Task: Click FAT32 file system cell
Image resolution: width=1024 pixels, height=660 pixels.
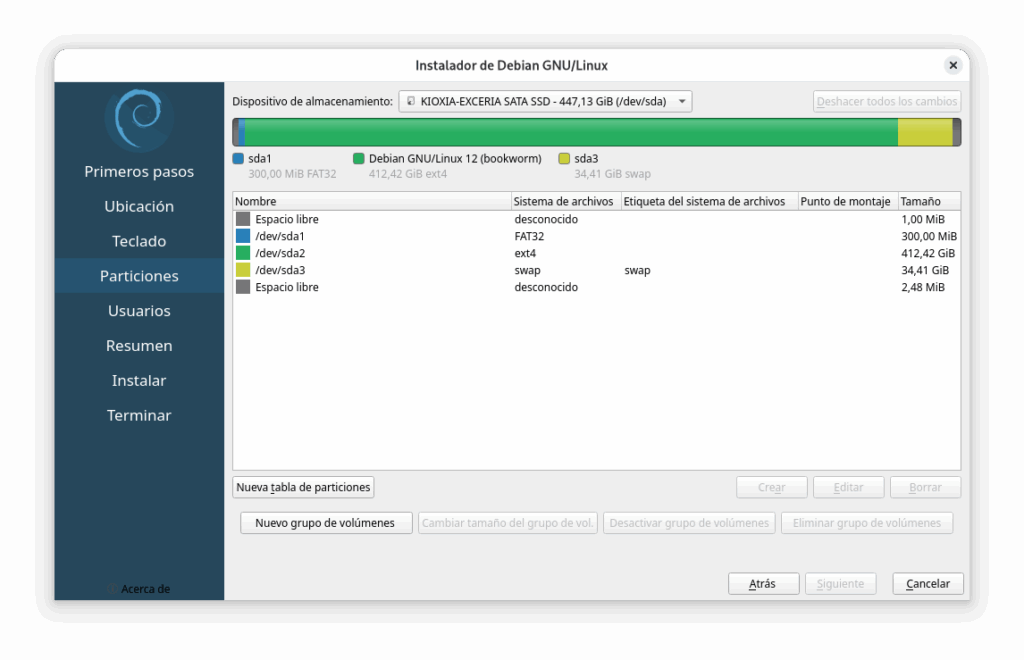Action: (x=529, y=236)
